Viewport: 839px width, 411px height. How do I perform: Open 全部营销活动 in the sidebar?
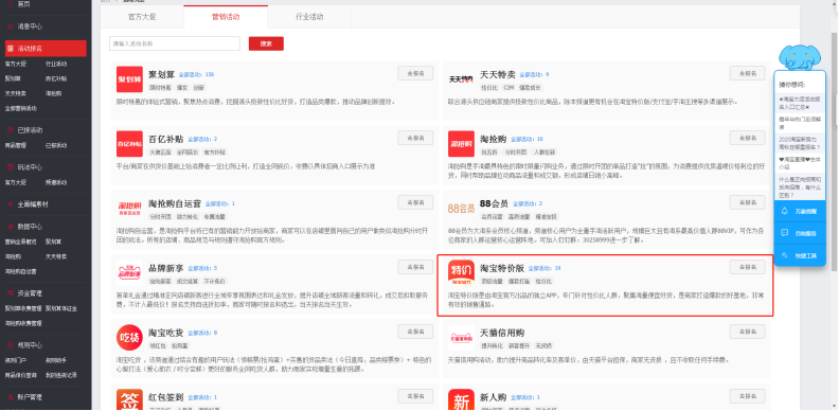pos(21,108)
